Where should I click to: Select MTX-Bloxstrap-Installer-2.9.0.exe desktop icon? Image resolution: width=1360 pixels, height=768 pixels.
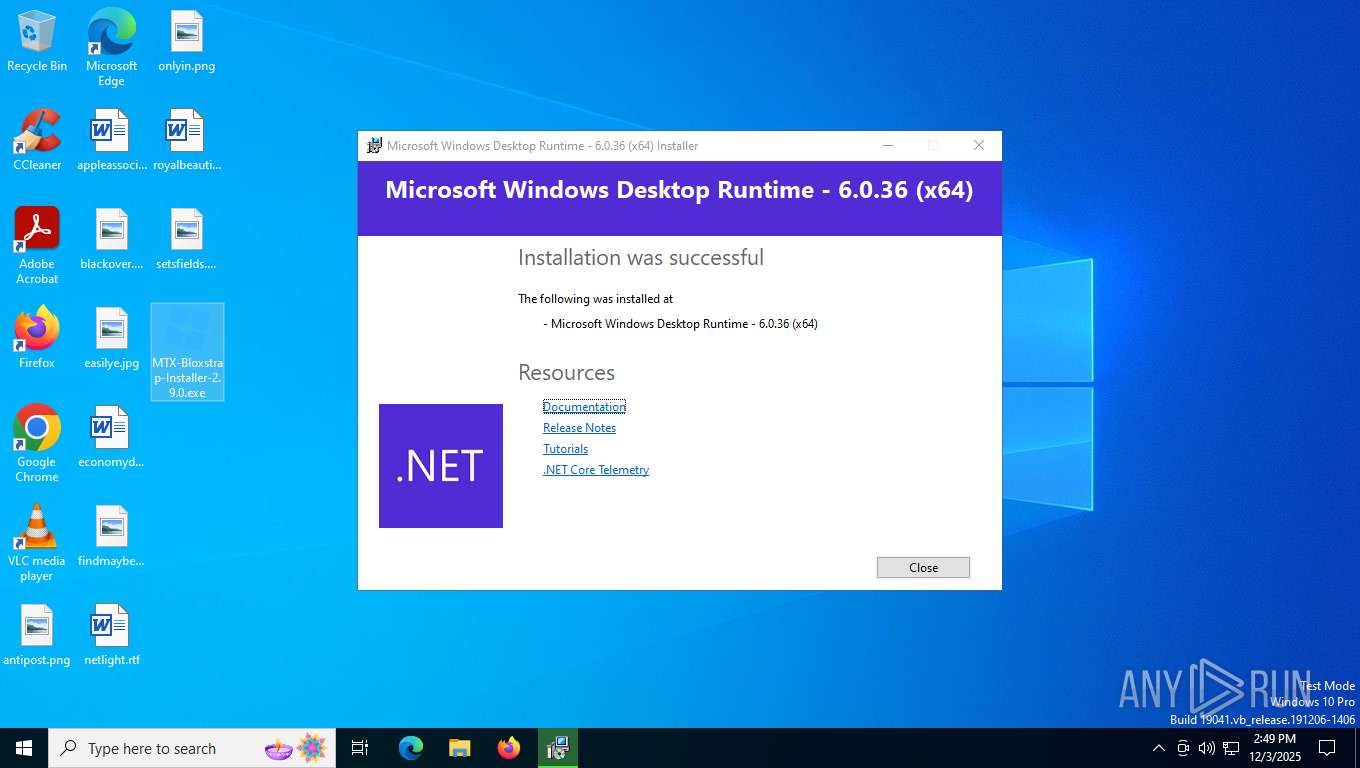tap(187, 352)
